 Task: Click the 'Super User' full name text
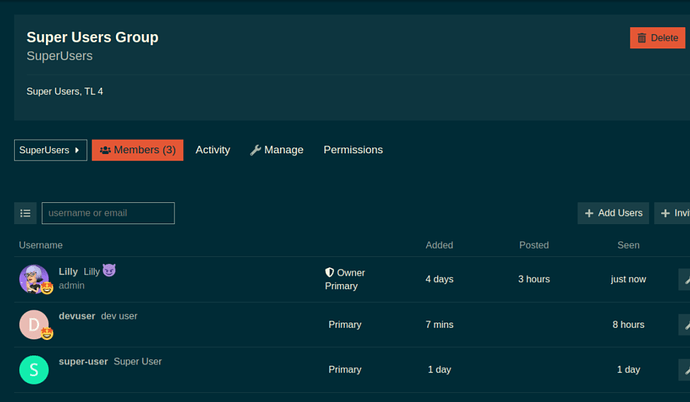point(138,362)
